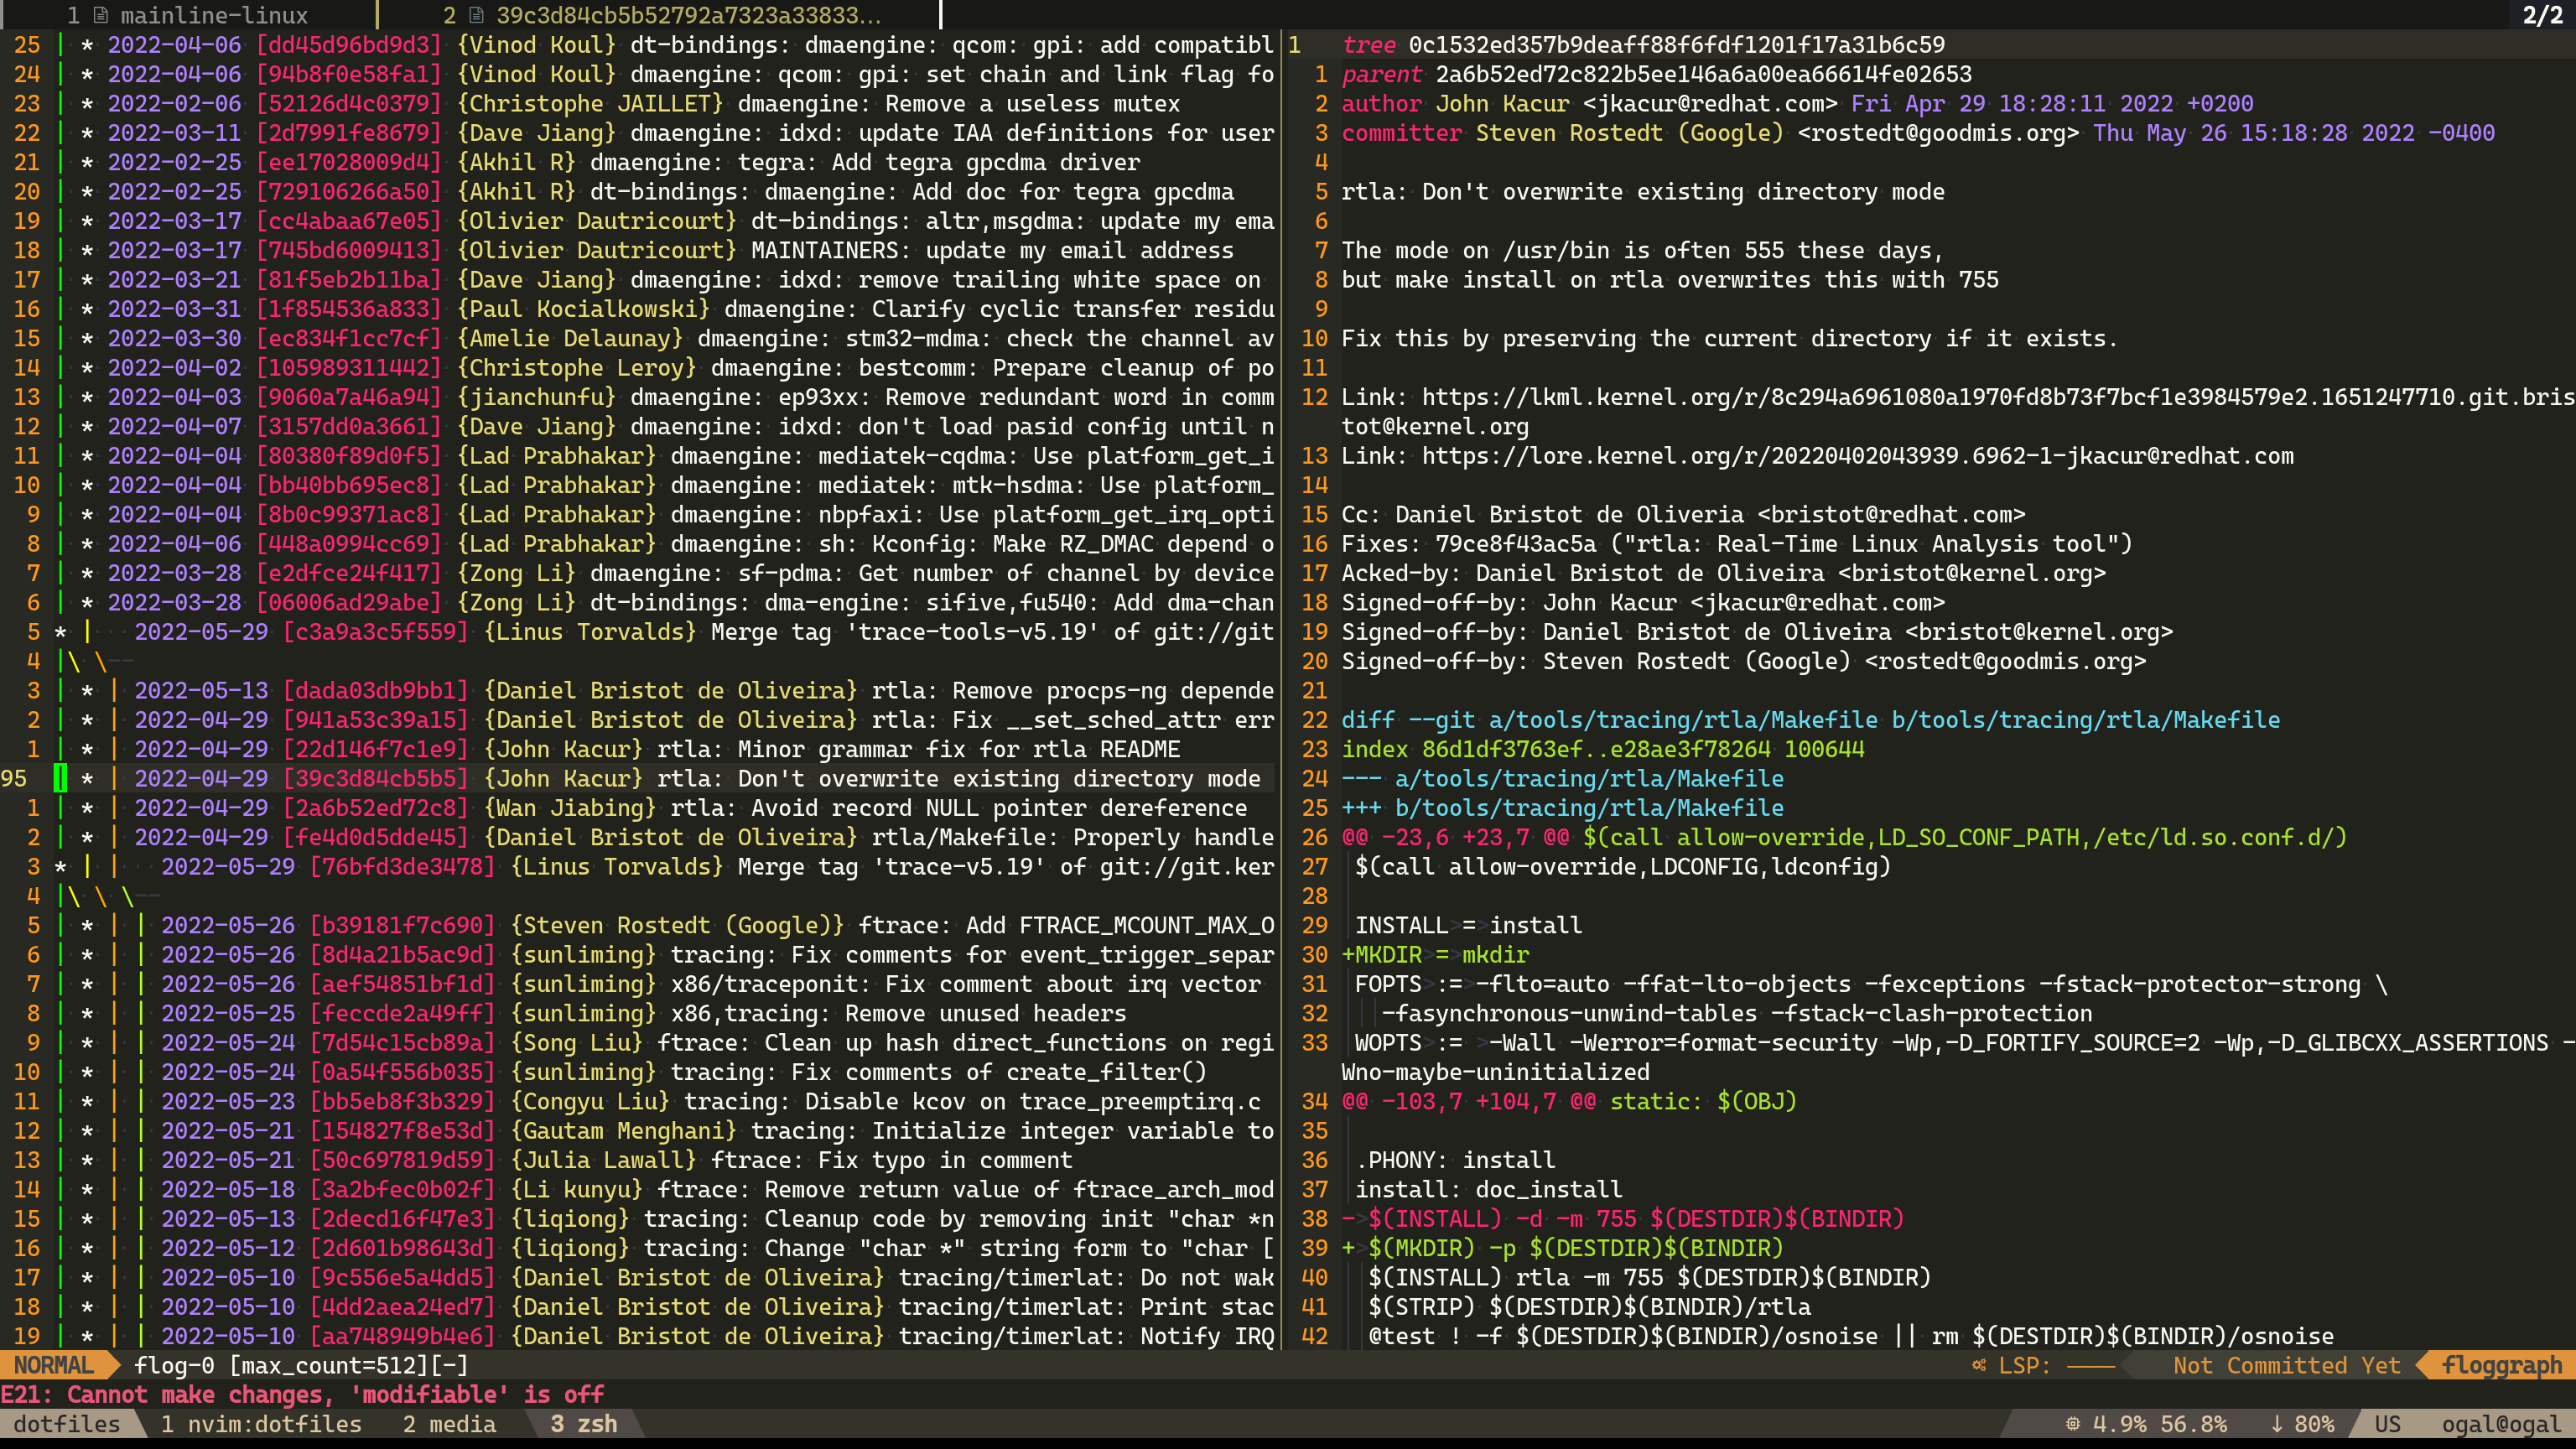This screenshot has width=2576, height=1449.
Task: Click the added +MKDIR = mkdir line
Action: [1435, 954]
